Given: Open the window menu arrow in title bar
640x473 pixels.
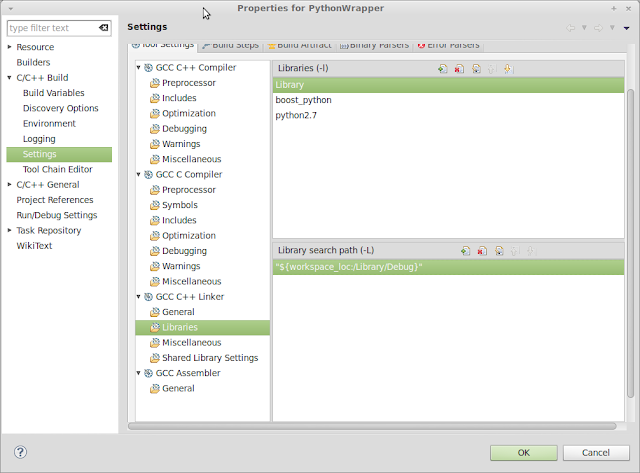Looking at the screenshot, I should click(x=11, y=9).
